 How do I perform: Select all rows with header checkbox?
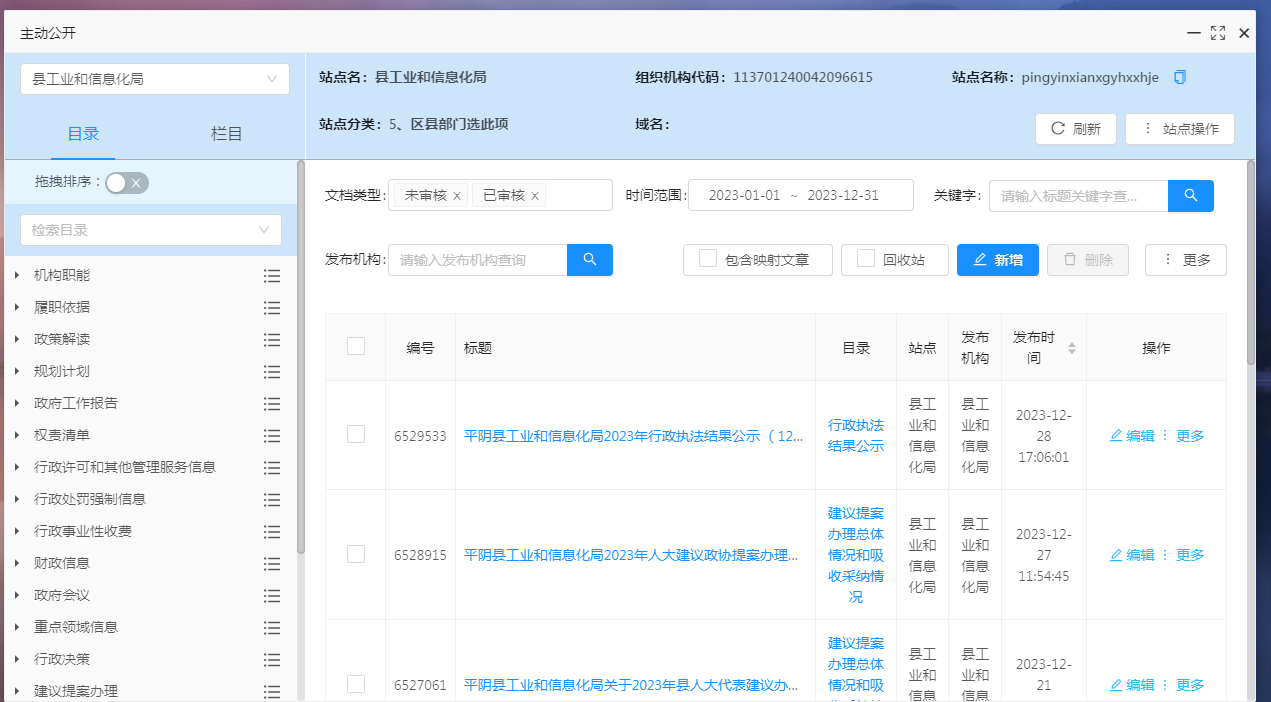coord(356,346)
